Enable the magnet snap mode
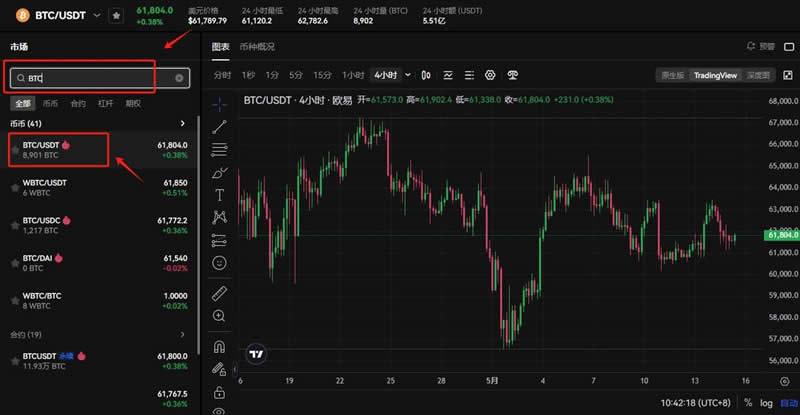This screenshot has height=415, width=800. coord(219,347)
